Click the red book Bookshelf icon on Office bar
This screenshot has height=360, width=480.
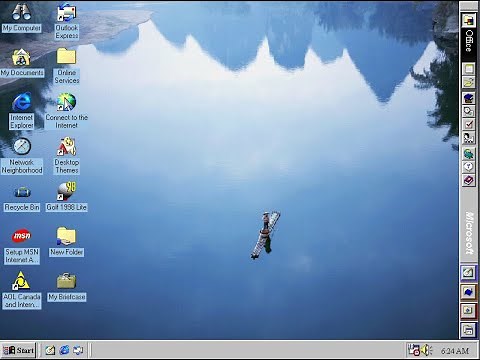469,180
